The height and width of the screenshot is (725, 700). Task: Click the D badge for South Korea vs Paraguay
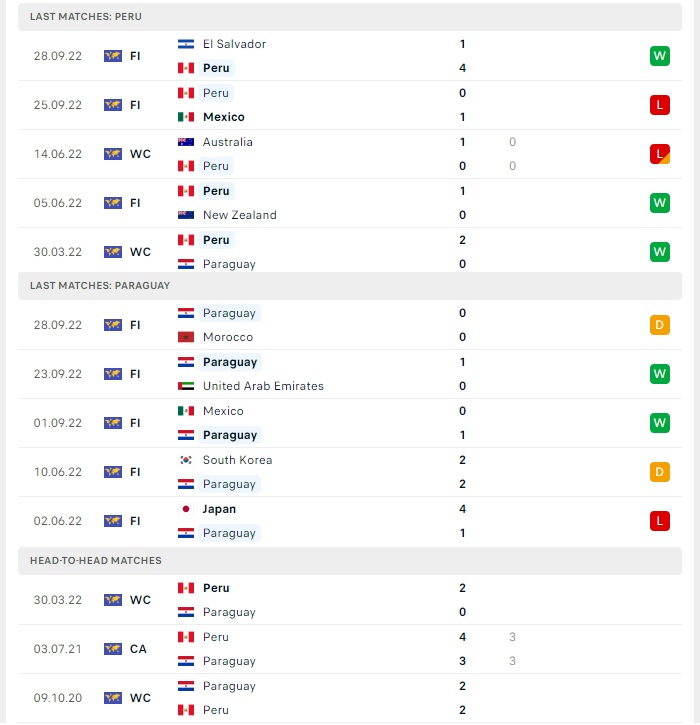pos(659,472)
